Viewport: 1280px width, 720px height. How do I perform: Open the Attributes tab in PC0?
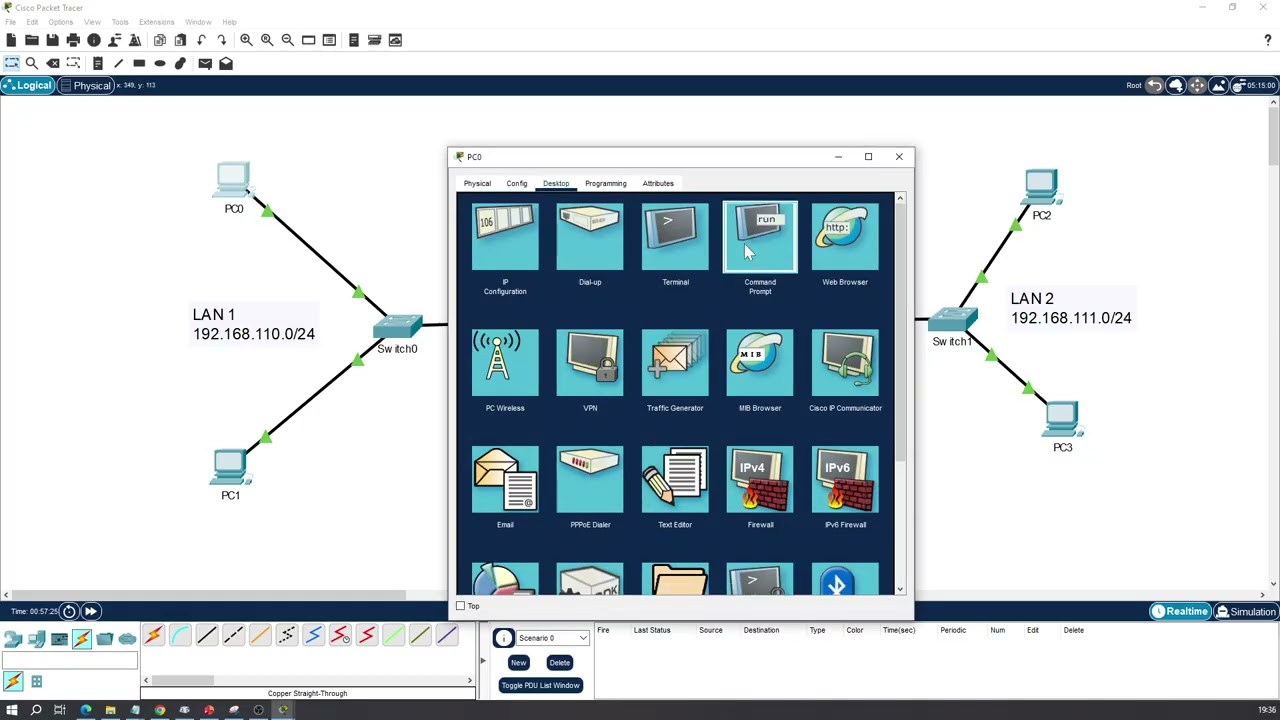[658, 183]
